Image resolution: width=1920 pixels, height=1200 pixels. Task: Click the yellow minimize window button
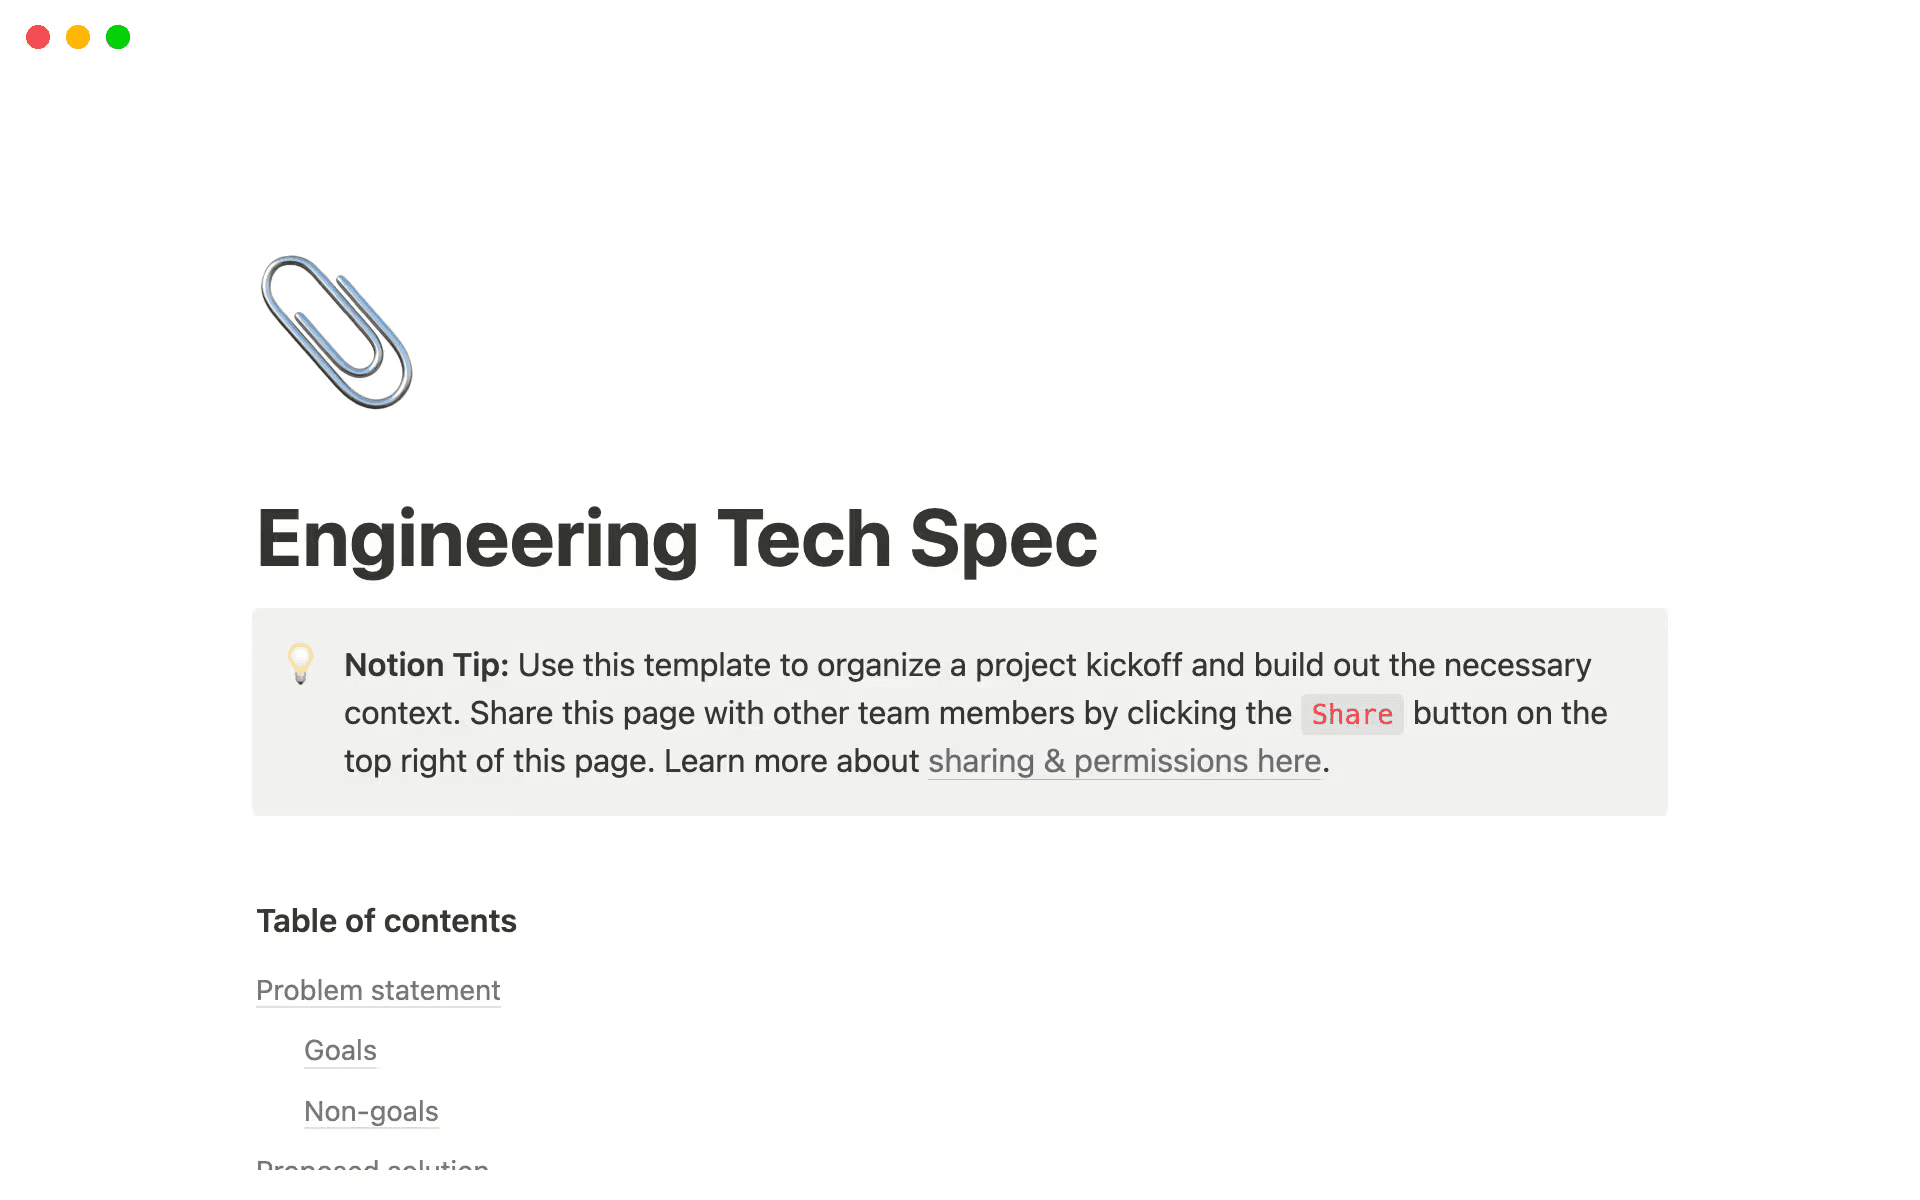(77, 37)
